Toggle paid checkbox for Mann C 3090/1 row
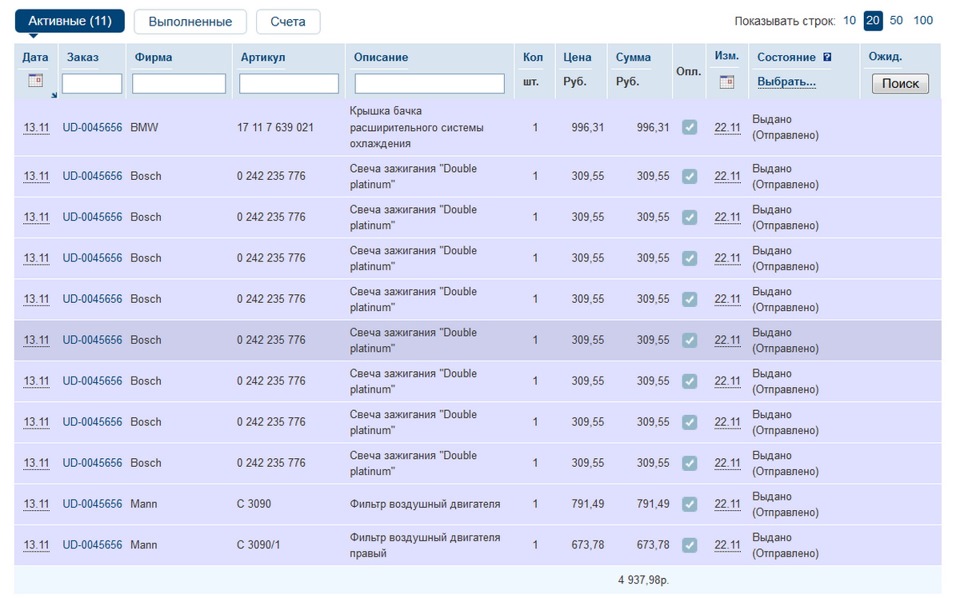The image size is (960, 598). (x=689, y=545)
